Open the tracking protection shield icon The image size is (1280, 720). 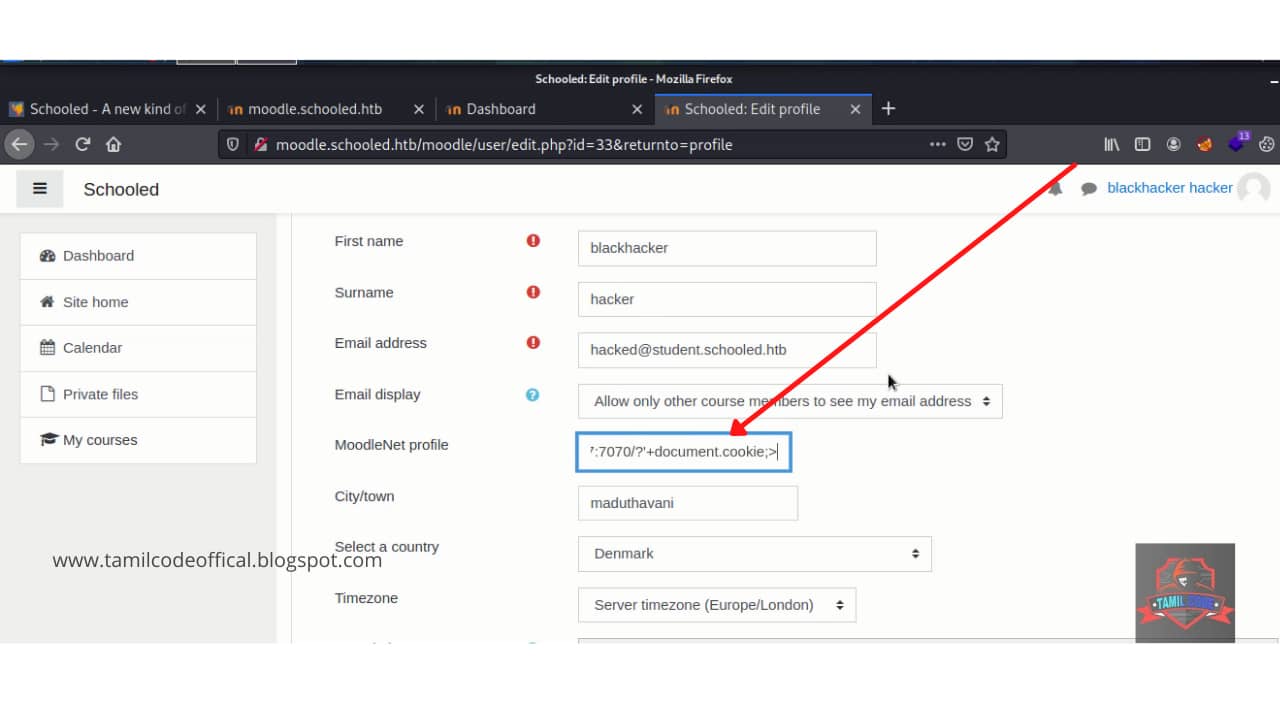coord(233,144)
